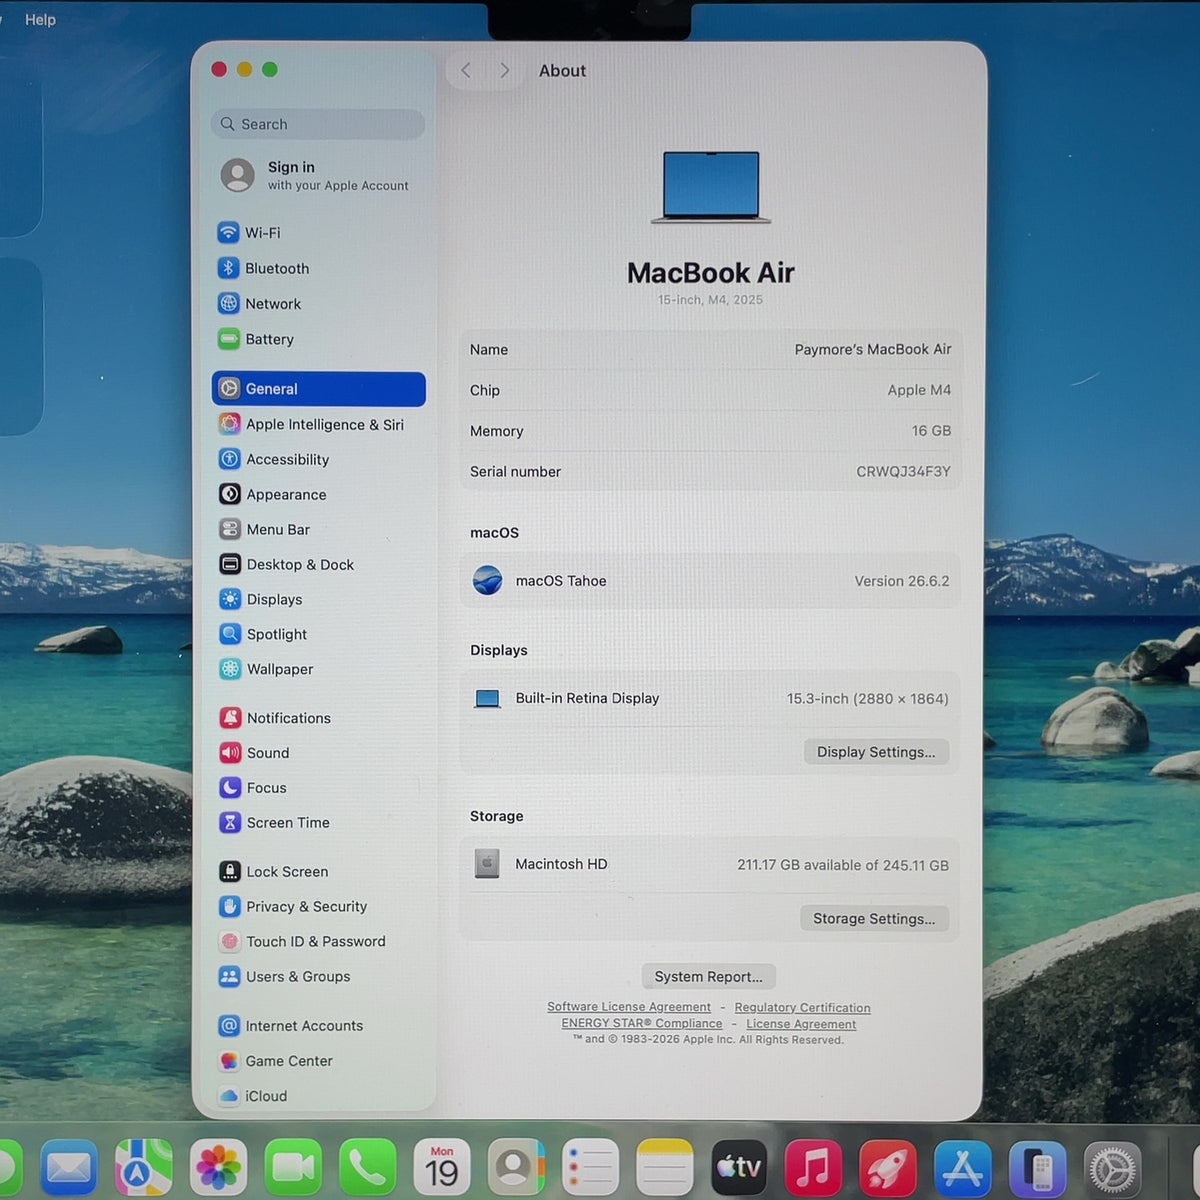Viewport: 1200px width, 1200px height.
Task: Open the Help menu in menu bar
Action: coord(40,19)
